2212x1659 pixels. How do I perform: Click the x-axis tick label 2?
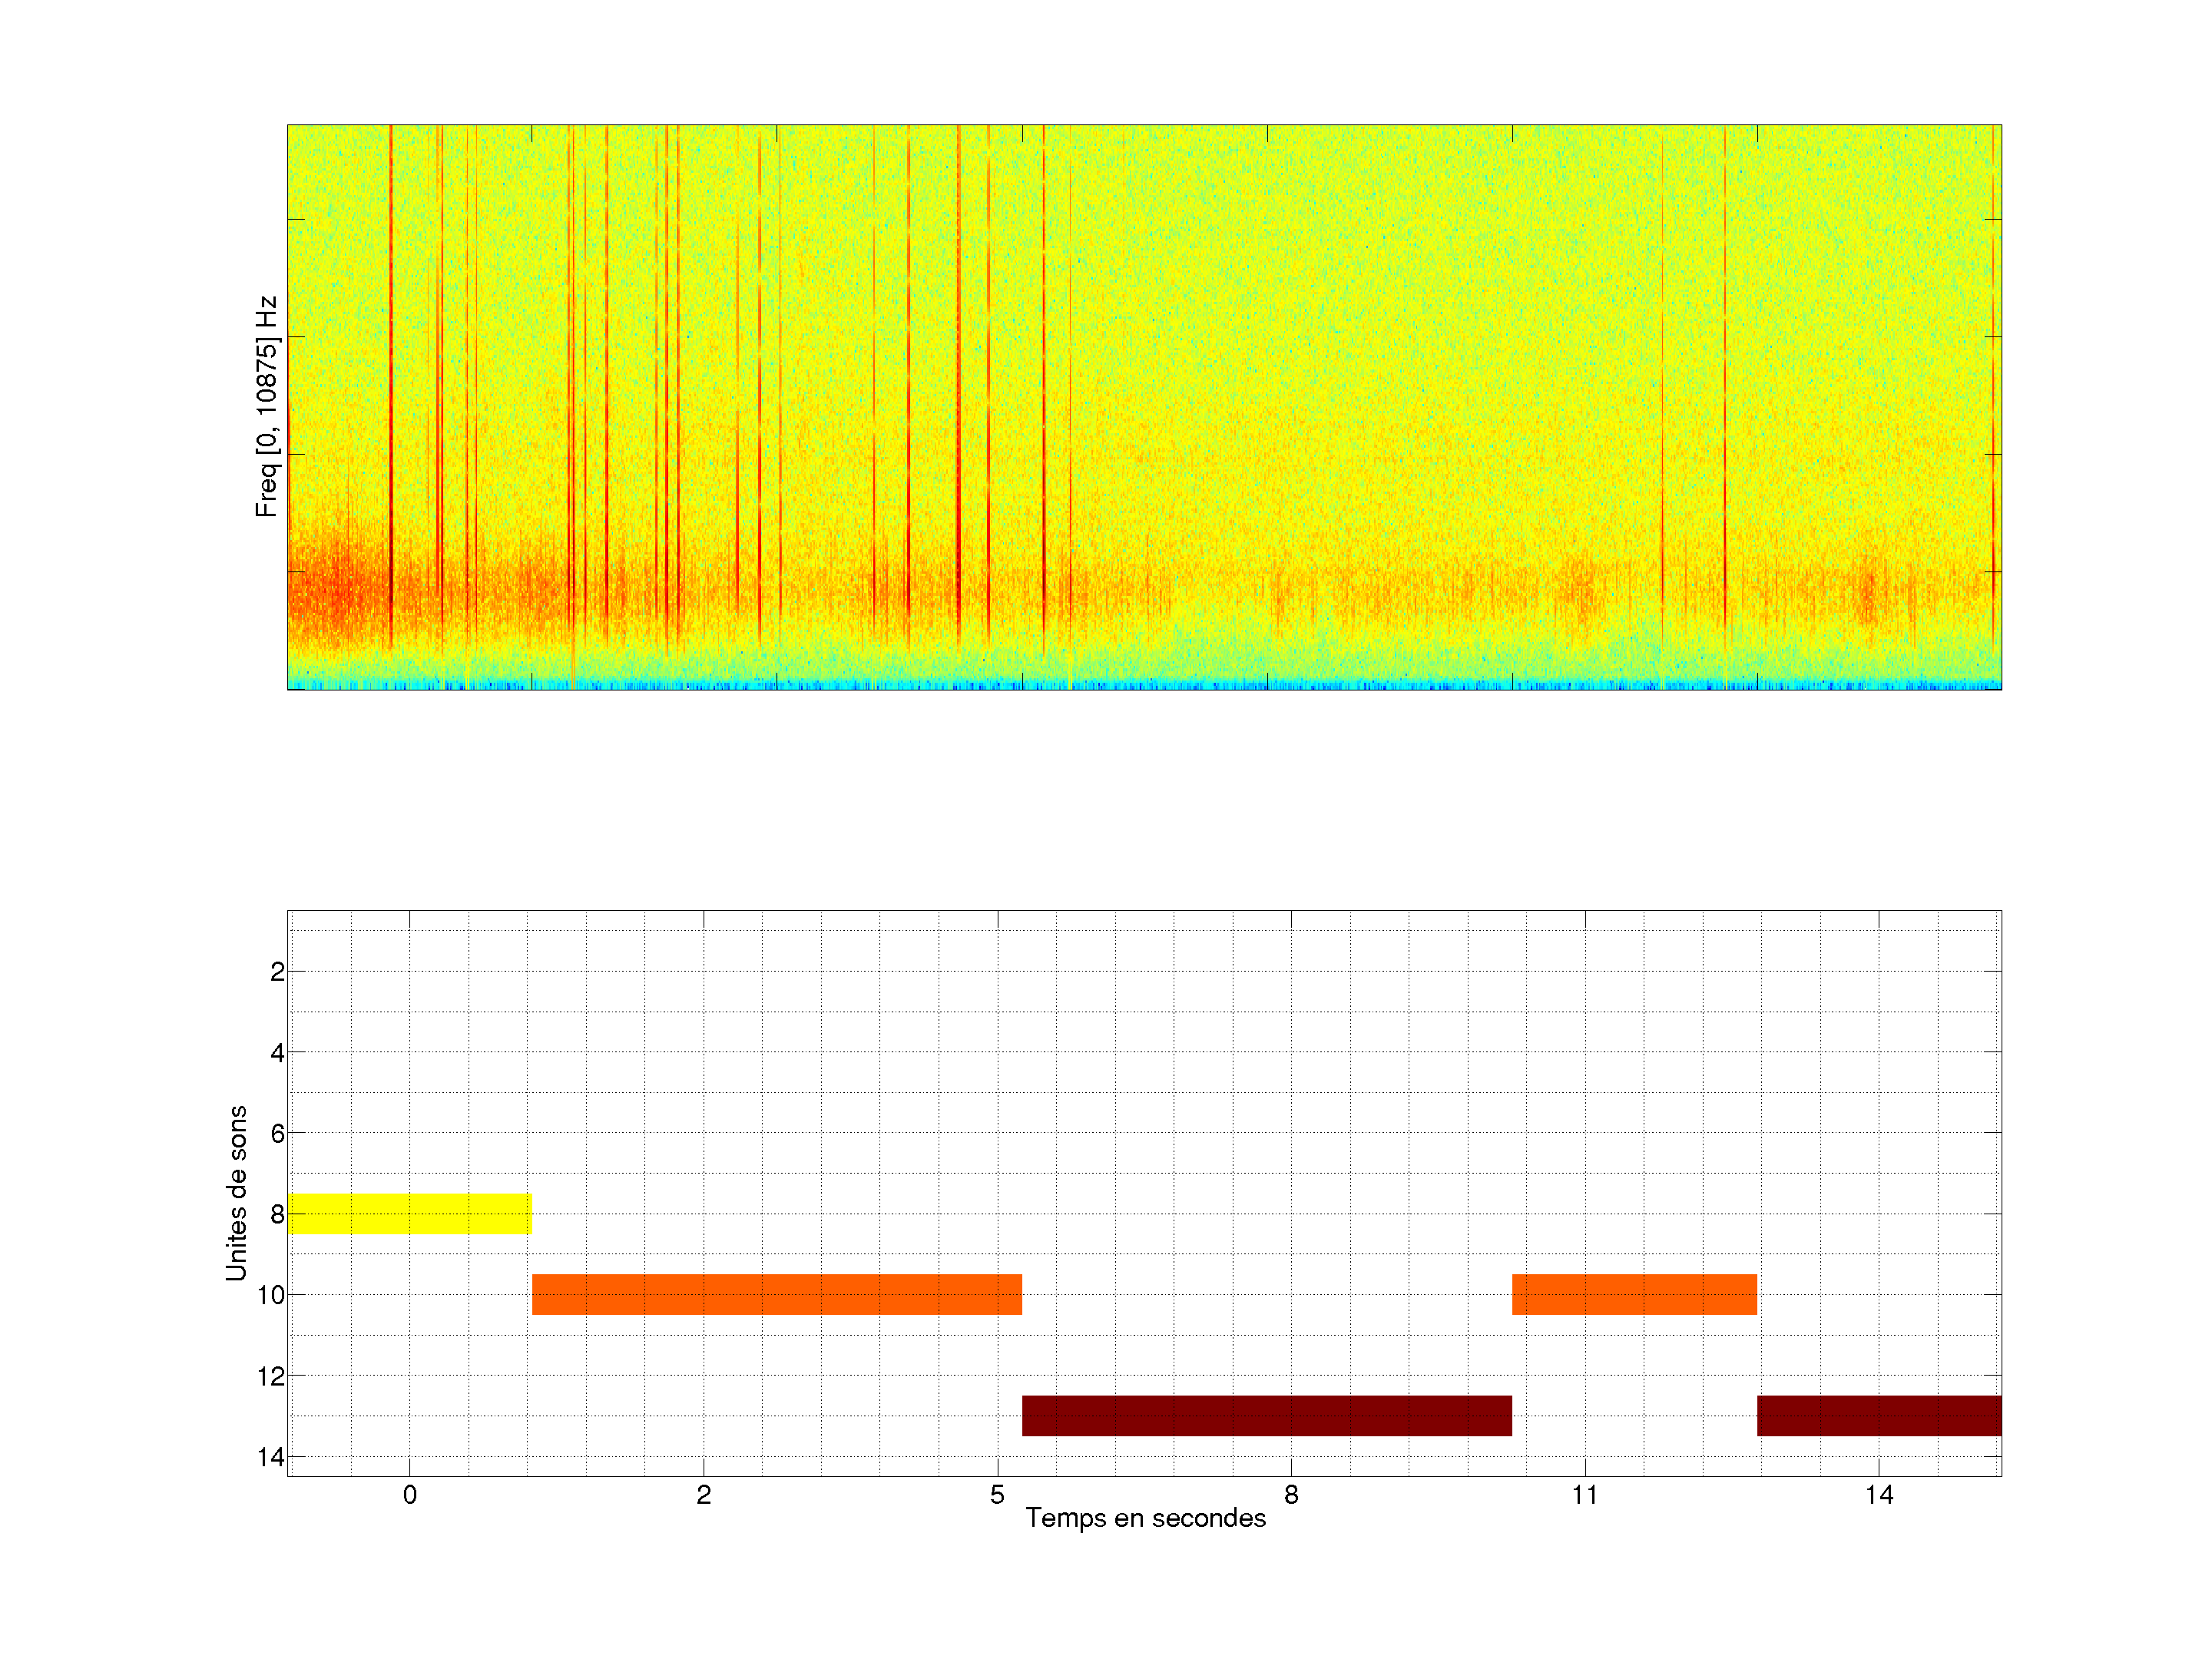(x=703, y=1495)
